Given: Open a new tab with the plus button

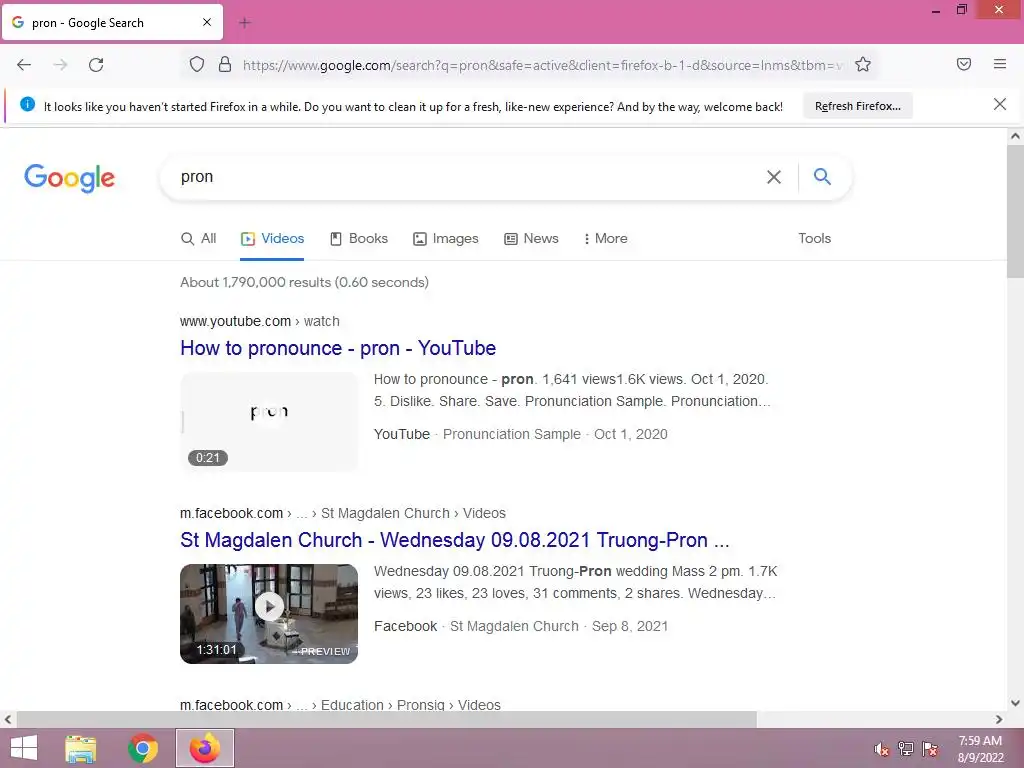Looking at the screenshot, I should coord(245,23).
